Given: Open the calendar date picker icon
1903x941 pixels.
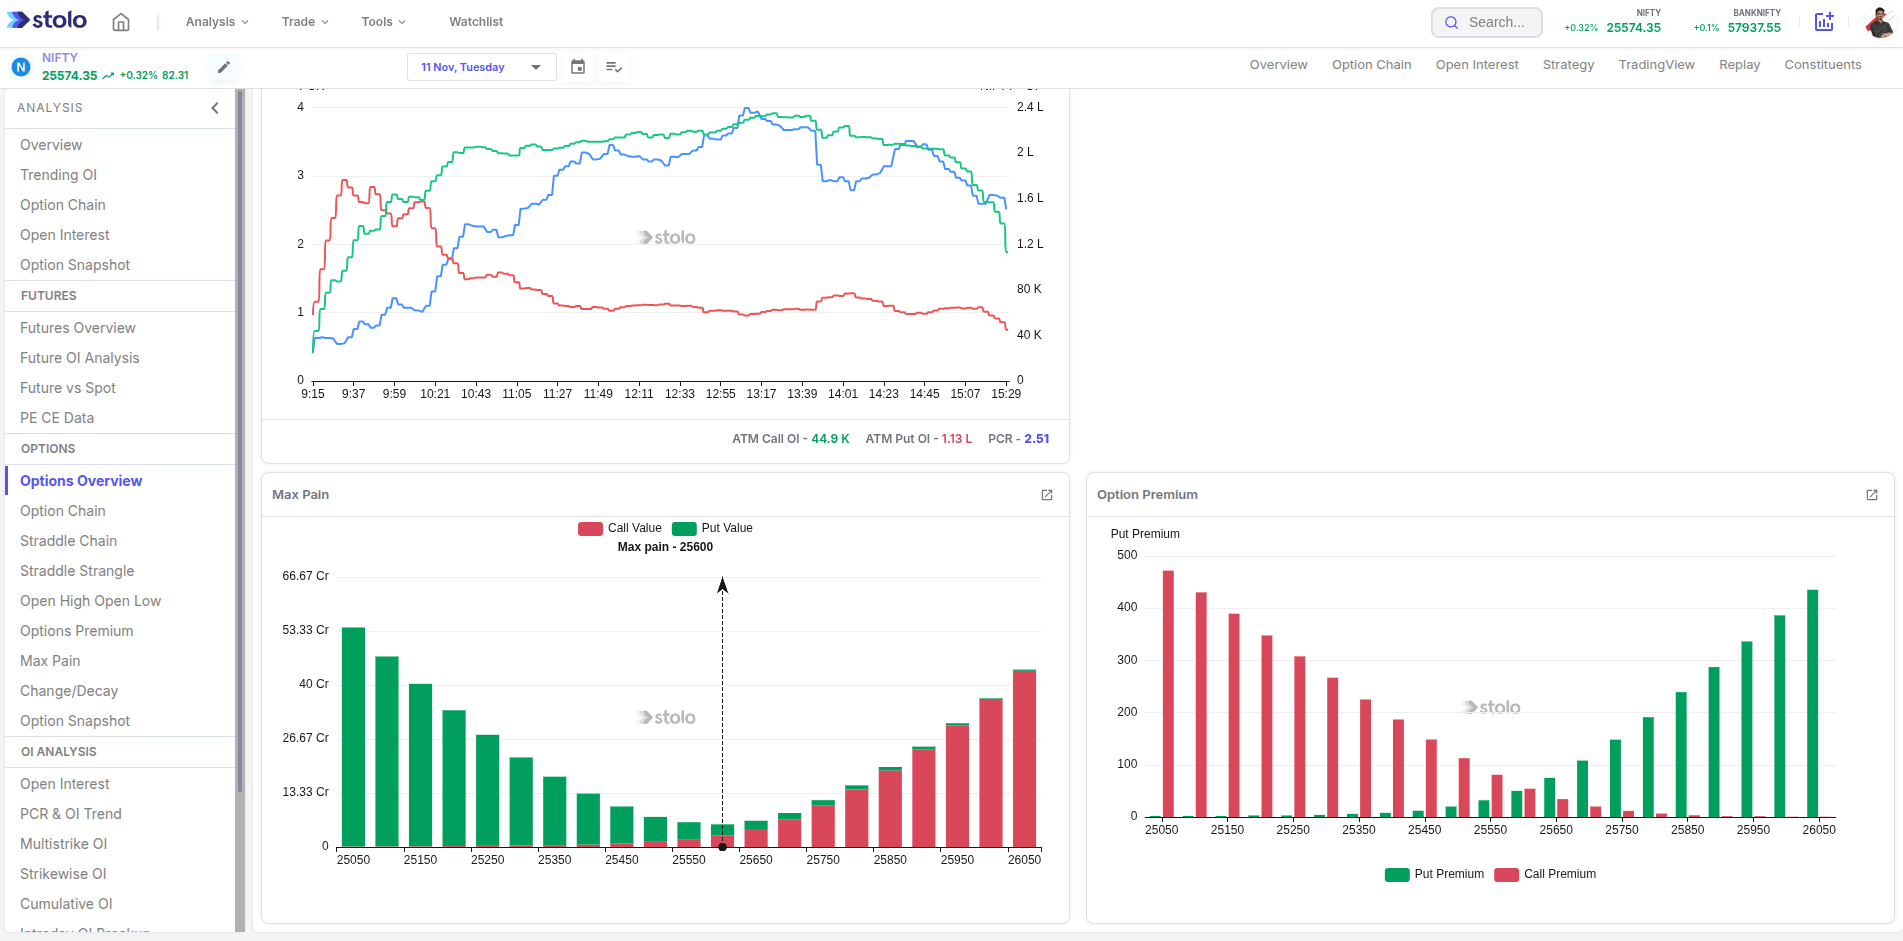Looking at the screenshot, I should (x=578, y=67).
